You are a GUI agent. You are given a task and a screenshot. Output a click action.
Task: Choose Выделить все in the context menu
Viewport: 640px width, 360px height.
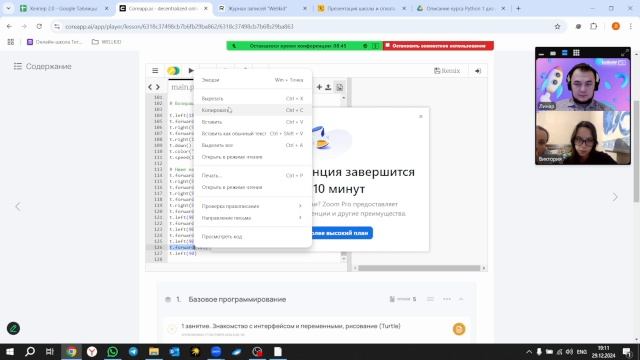253,145
